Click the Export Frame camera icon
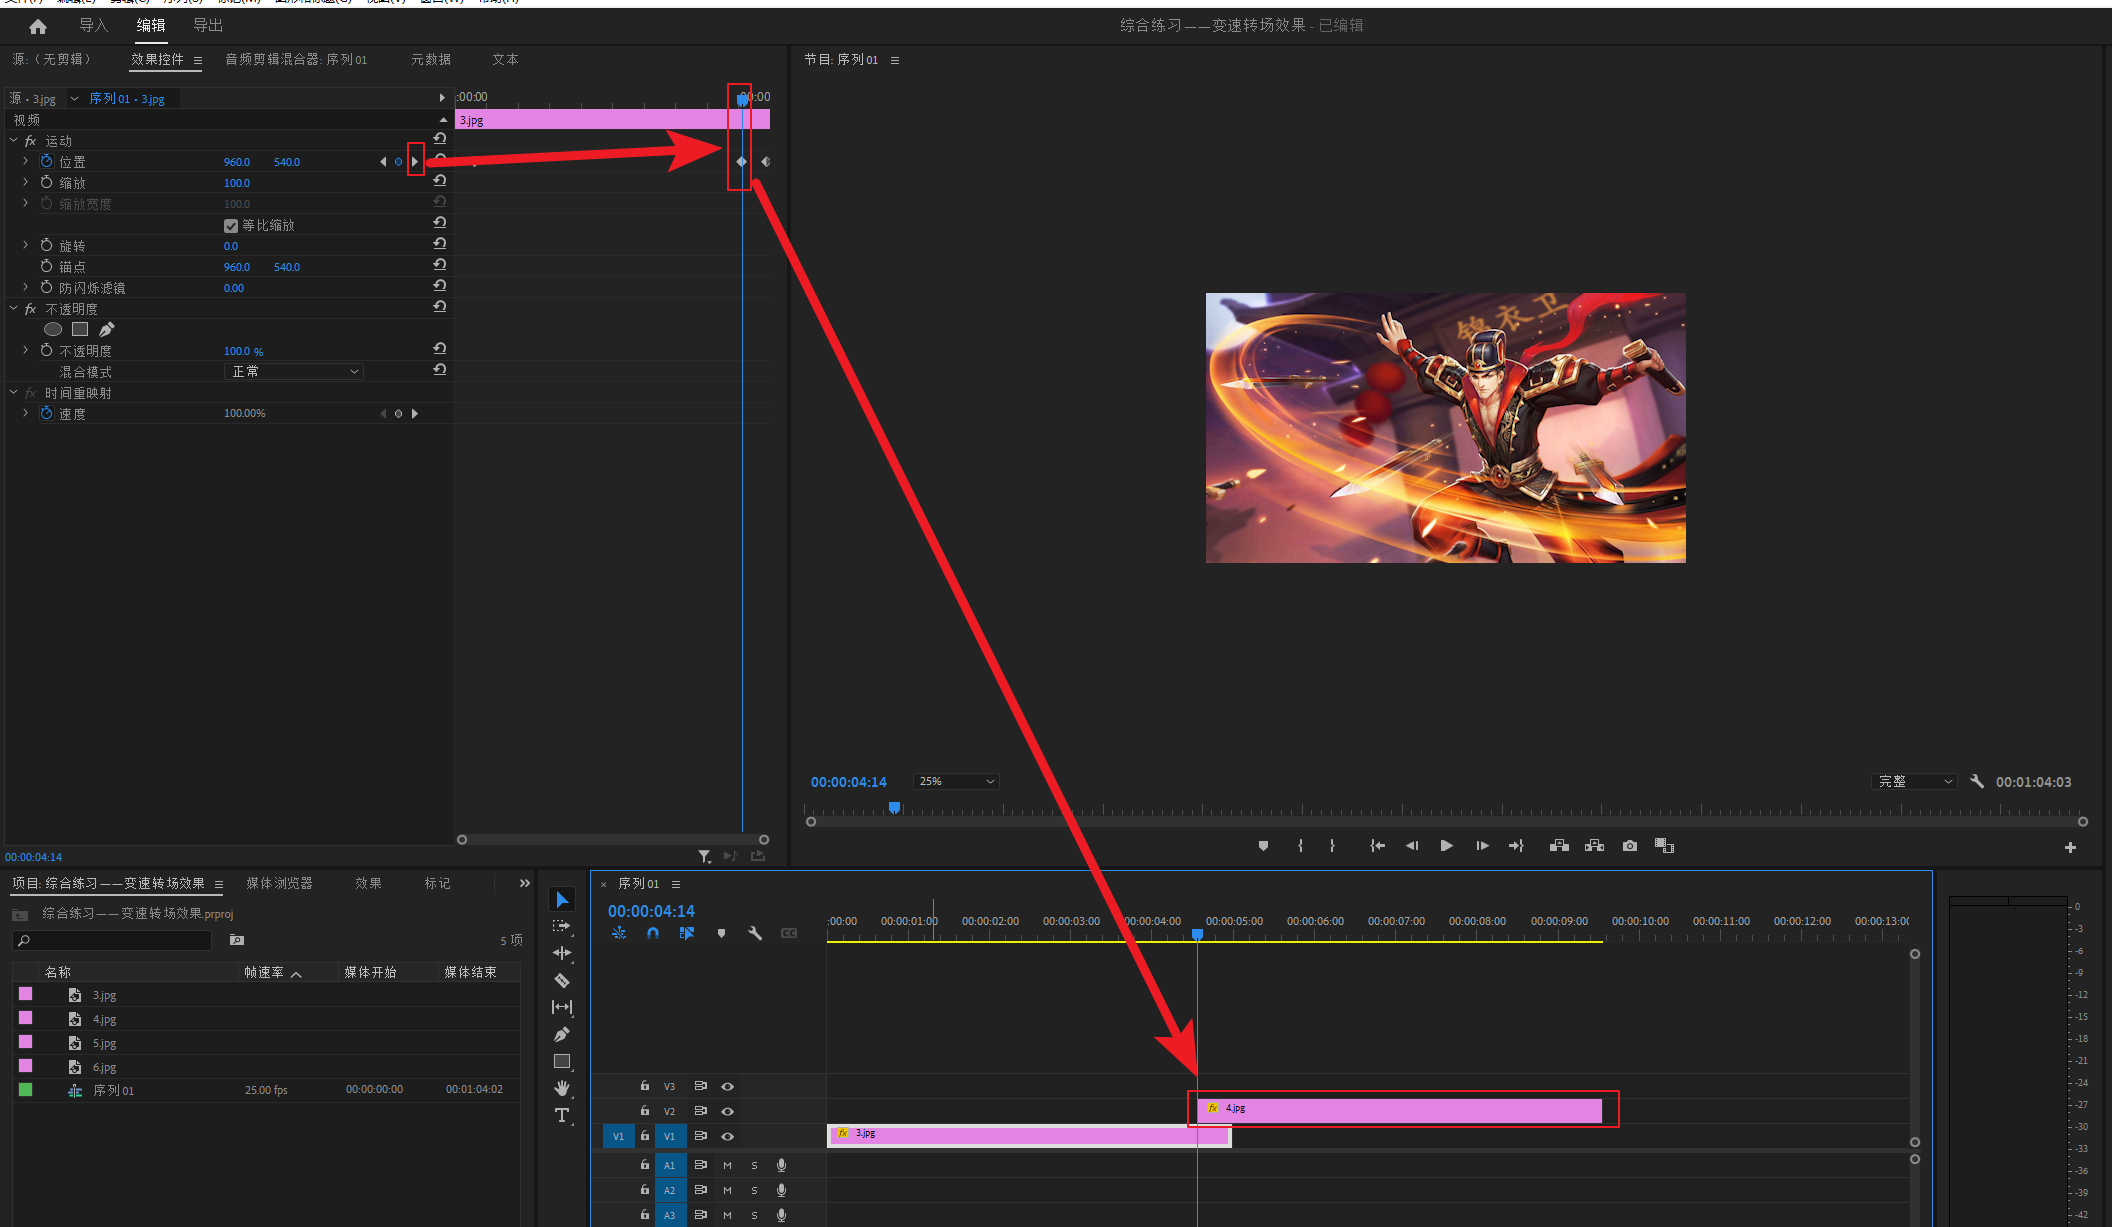2112x1227 pixels. tap(1630, 846)
